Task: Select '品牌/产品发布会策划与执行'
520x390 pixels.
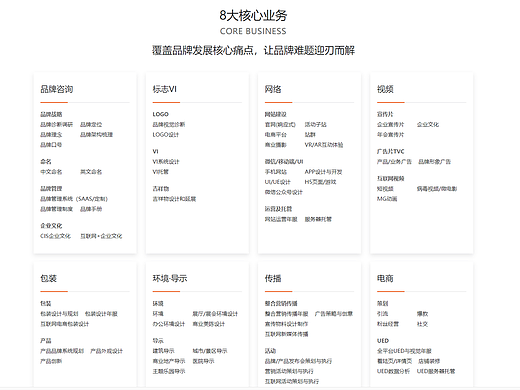Action: tap(298, 361)
